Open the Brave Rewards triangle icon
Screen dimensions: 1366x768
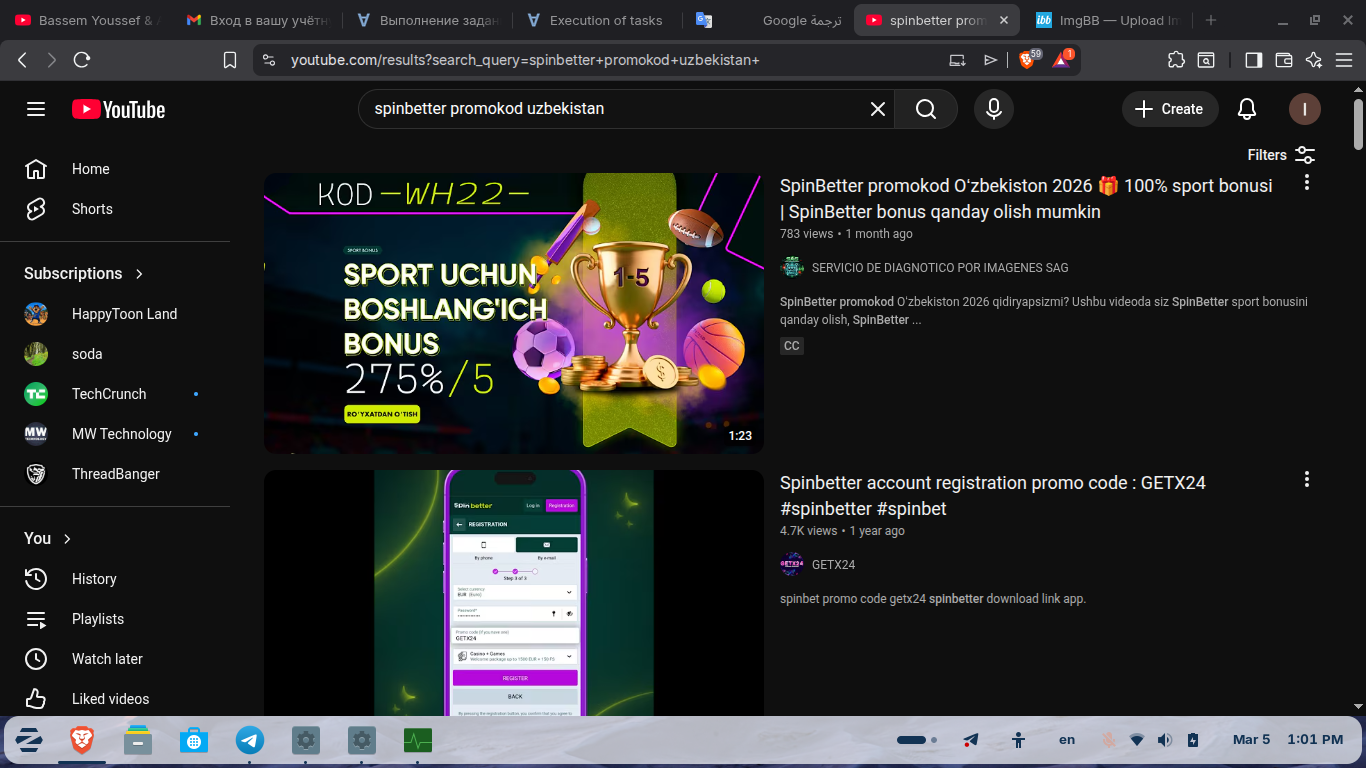1062,60
